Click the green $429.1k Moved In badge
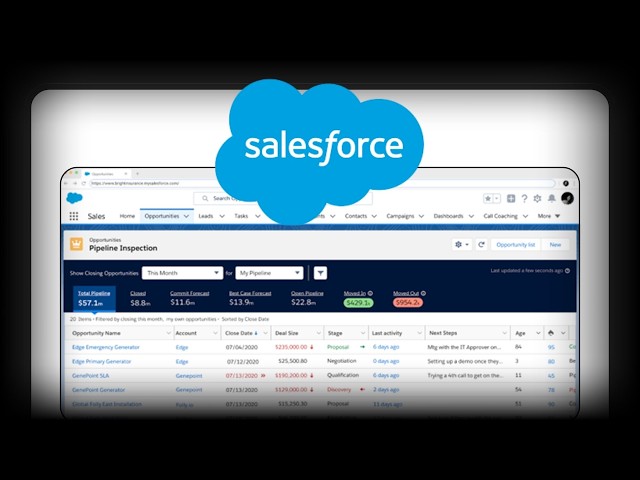 tap(358, 303)
